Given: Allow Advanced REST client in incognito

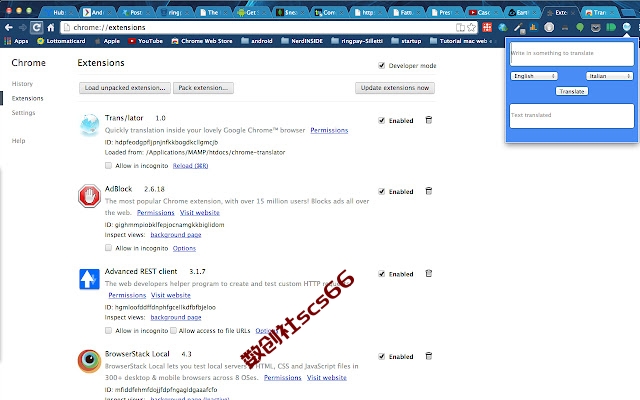Looking at the screenshot, I should click(x=108, y=330).
